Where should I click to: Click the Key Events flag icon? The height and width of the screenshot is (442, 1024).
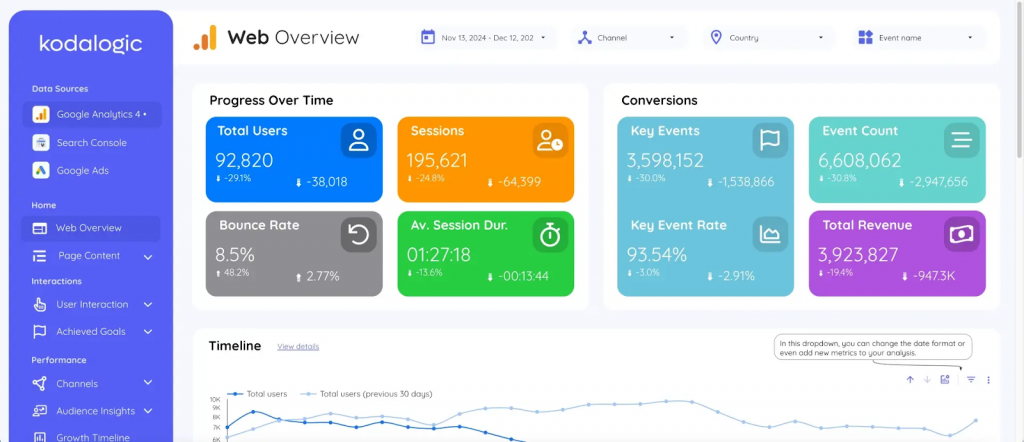tap(769, 141)
